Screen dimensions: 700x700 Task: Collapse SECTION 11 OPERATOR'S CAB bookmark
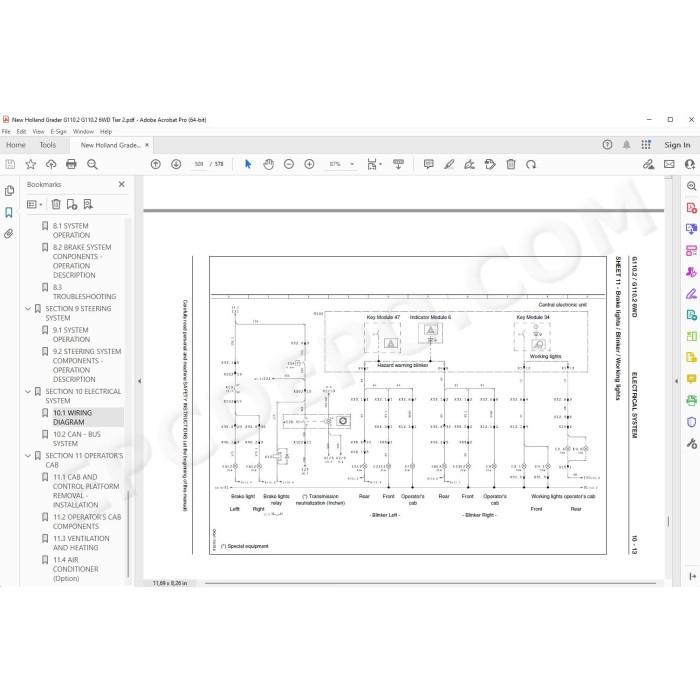(x=28, y=456)
